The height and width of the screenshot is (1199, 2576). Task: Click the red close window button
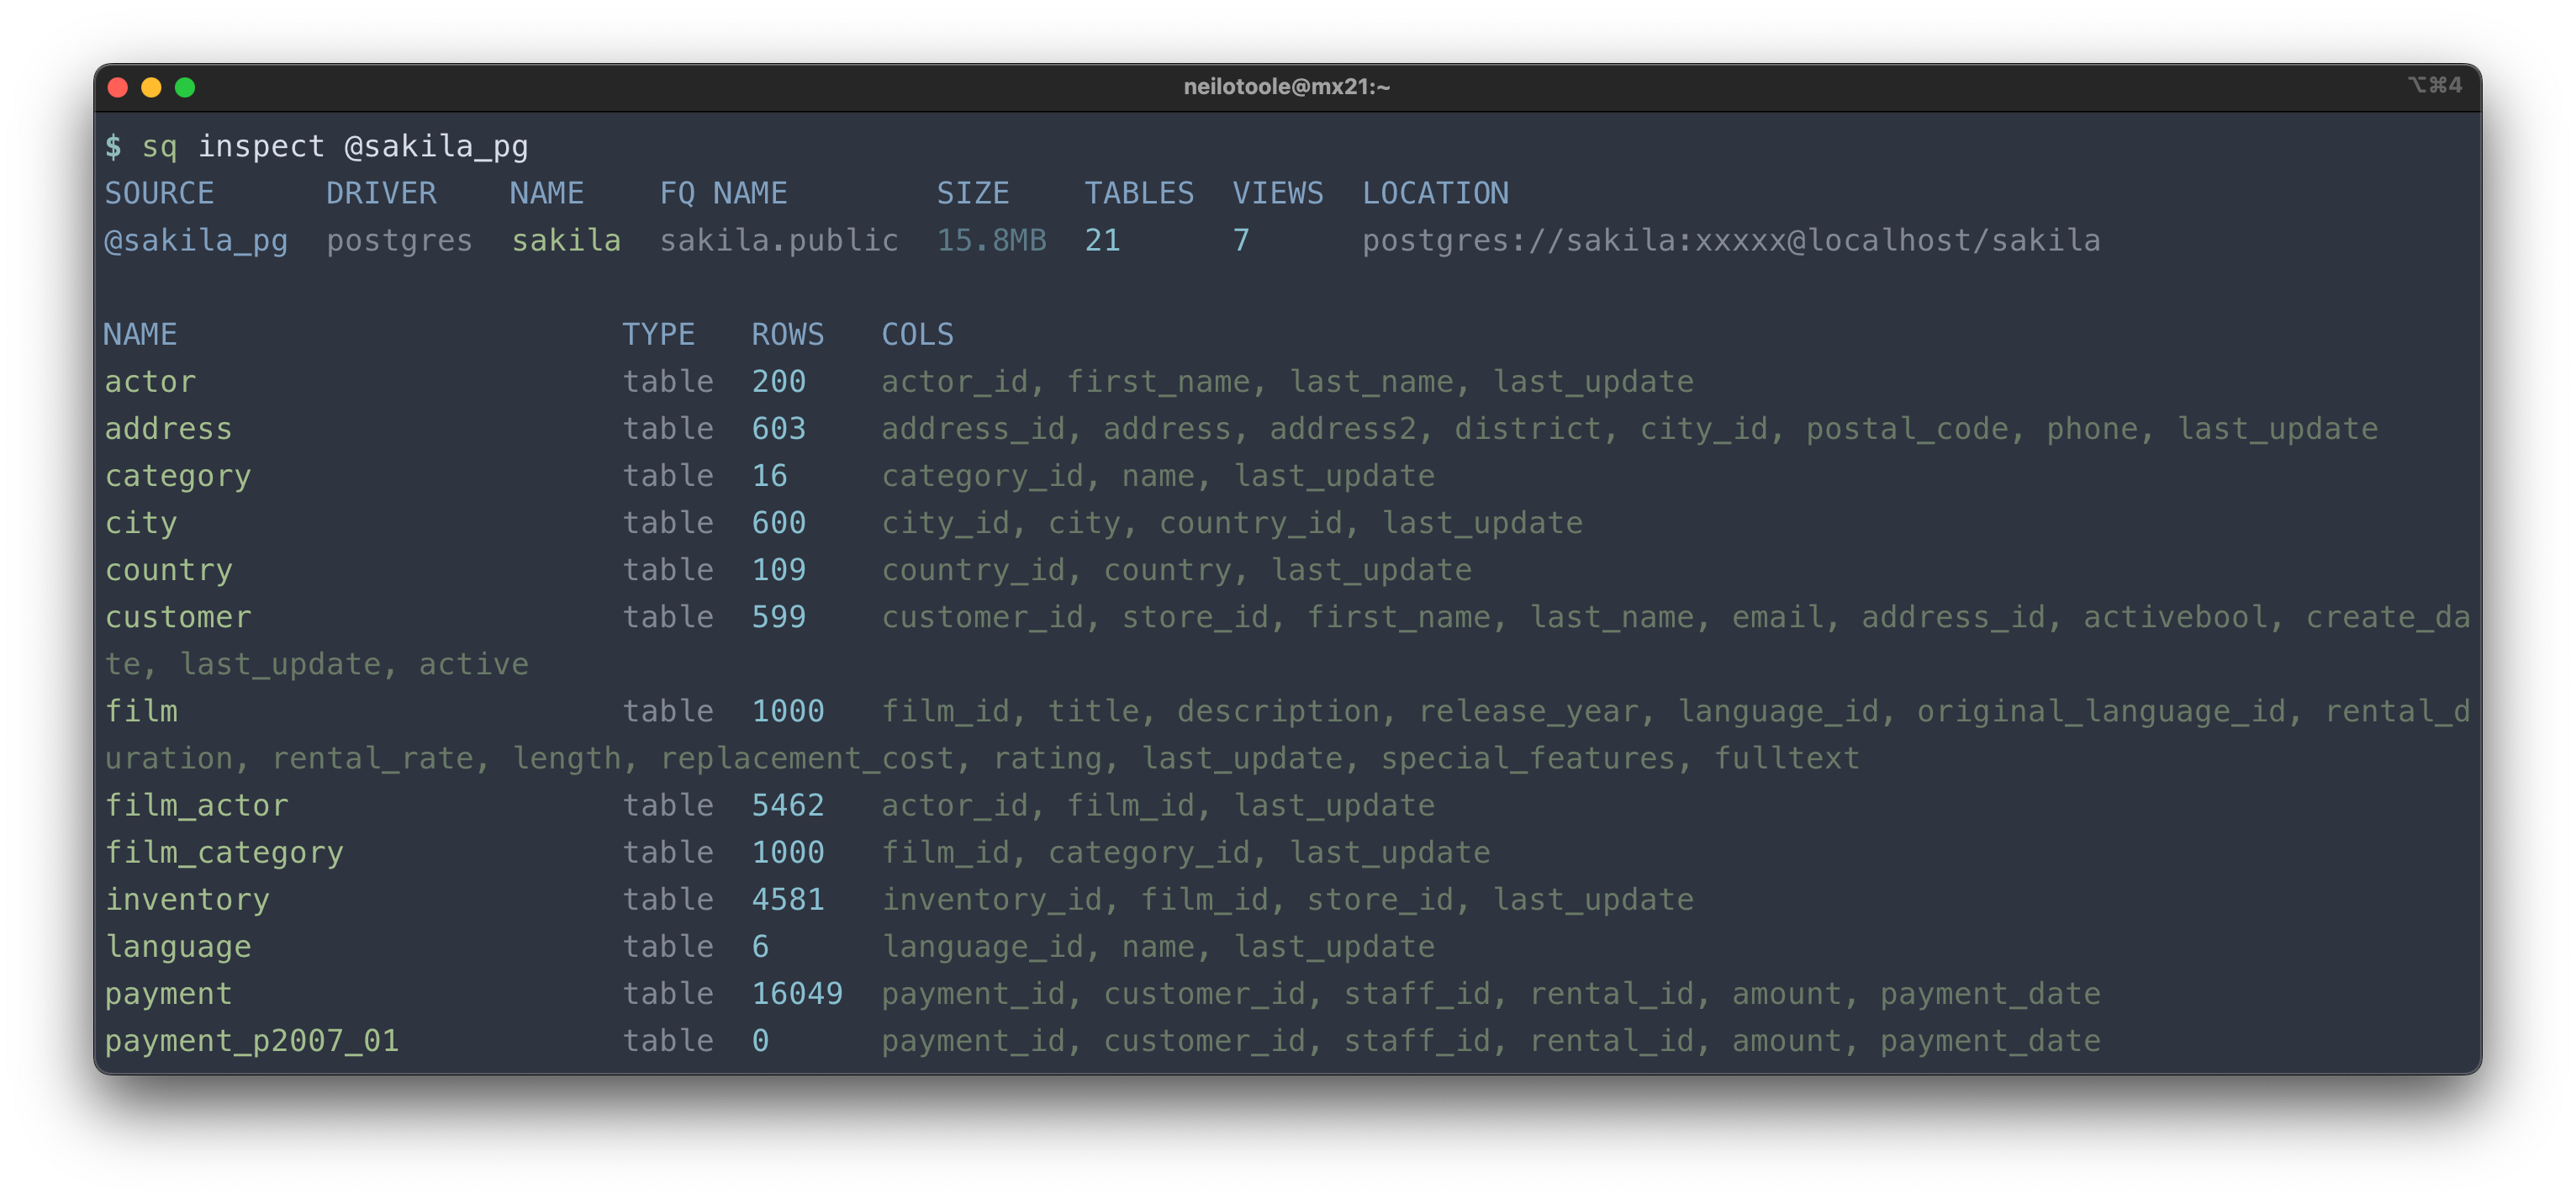pyautogui.click(x=118, y=87)
